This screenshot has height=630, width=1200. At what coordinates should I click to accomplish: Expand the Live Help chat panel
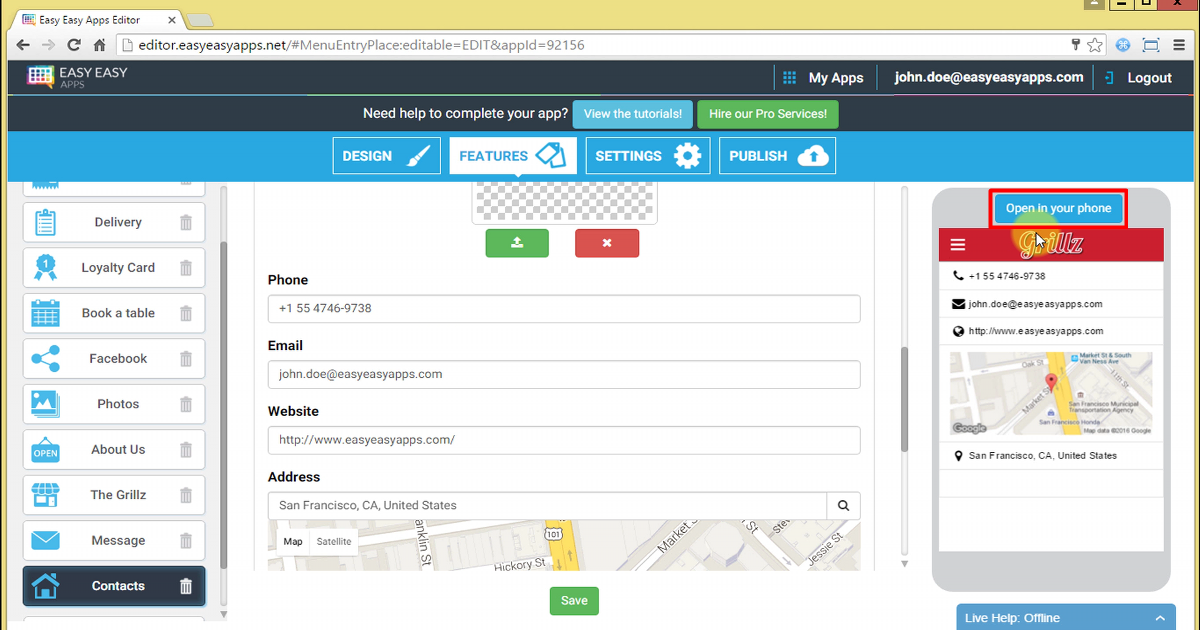click(1159, 618)
